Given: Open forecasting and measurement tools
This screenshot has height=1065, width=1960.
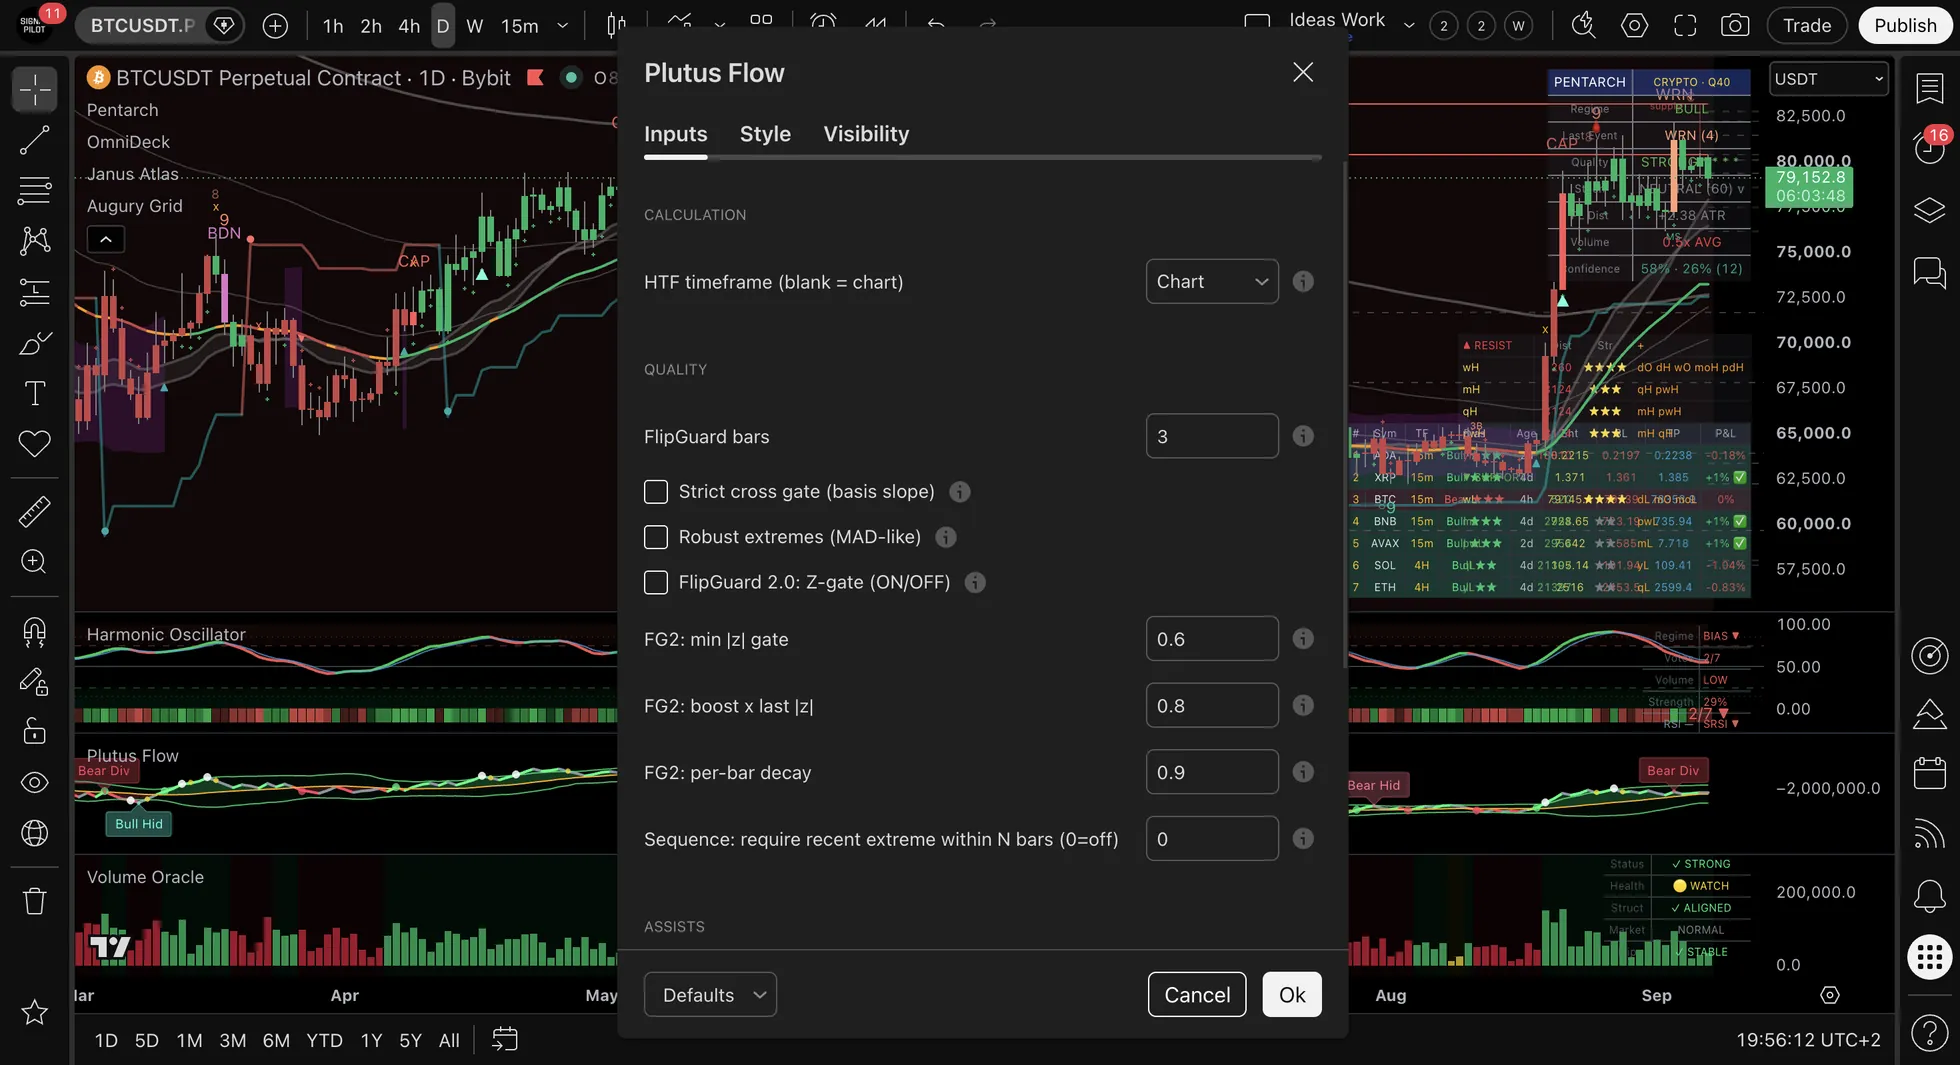Looking at the screenshot, I should (x=35, y=291).
